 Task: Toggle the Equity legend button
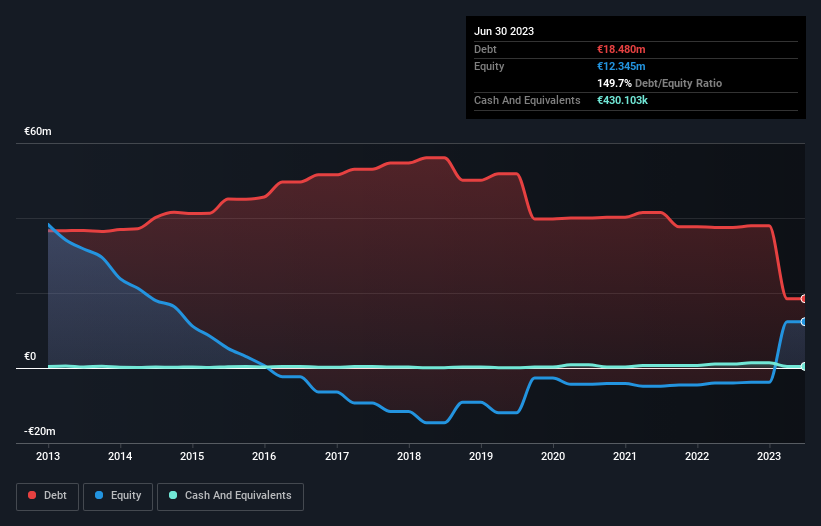[118, 496]
